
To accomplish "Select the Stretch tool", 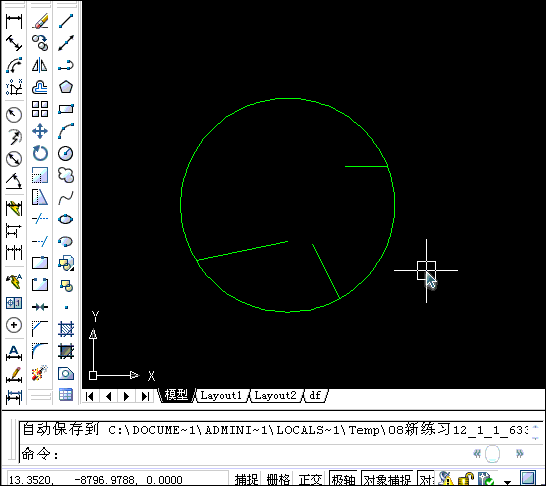I will point(40,197).
